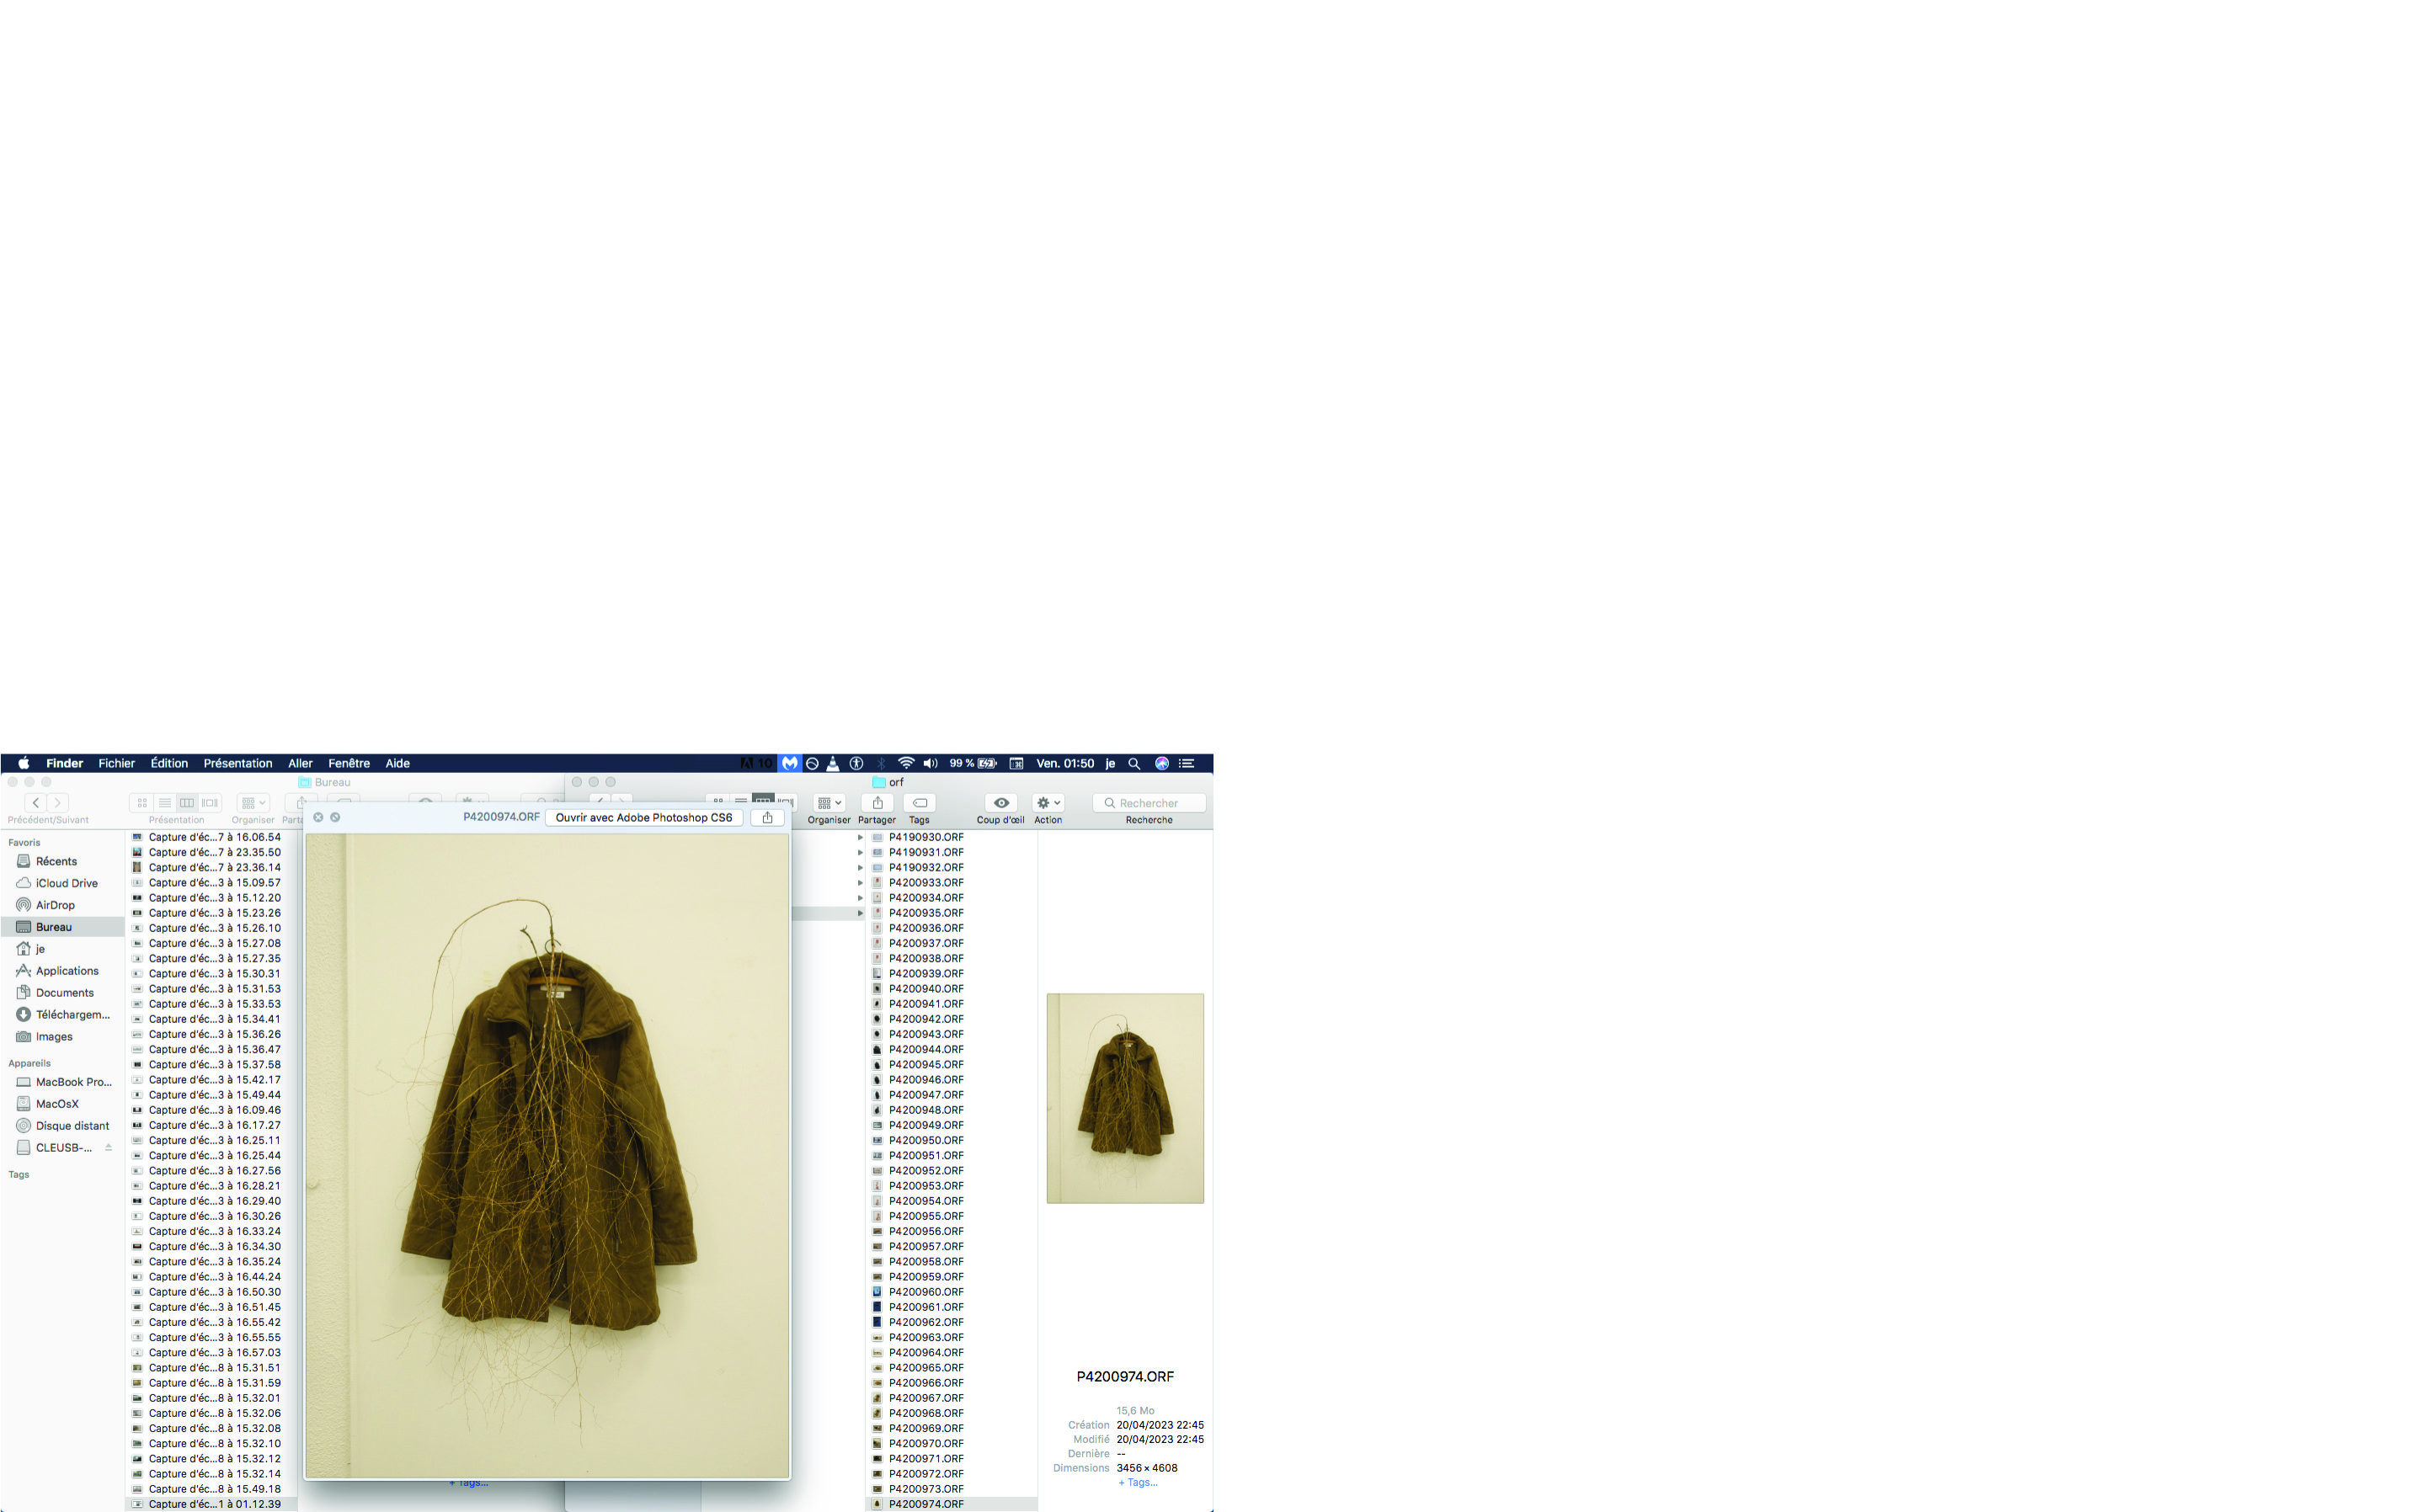Open the Organiser dropdown in orf window
Image resolution: width=2427 pixels, height=1512 pixels.
829,803
